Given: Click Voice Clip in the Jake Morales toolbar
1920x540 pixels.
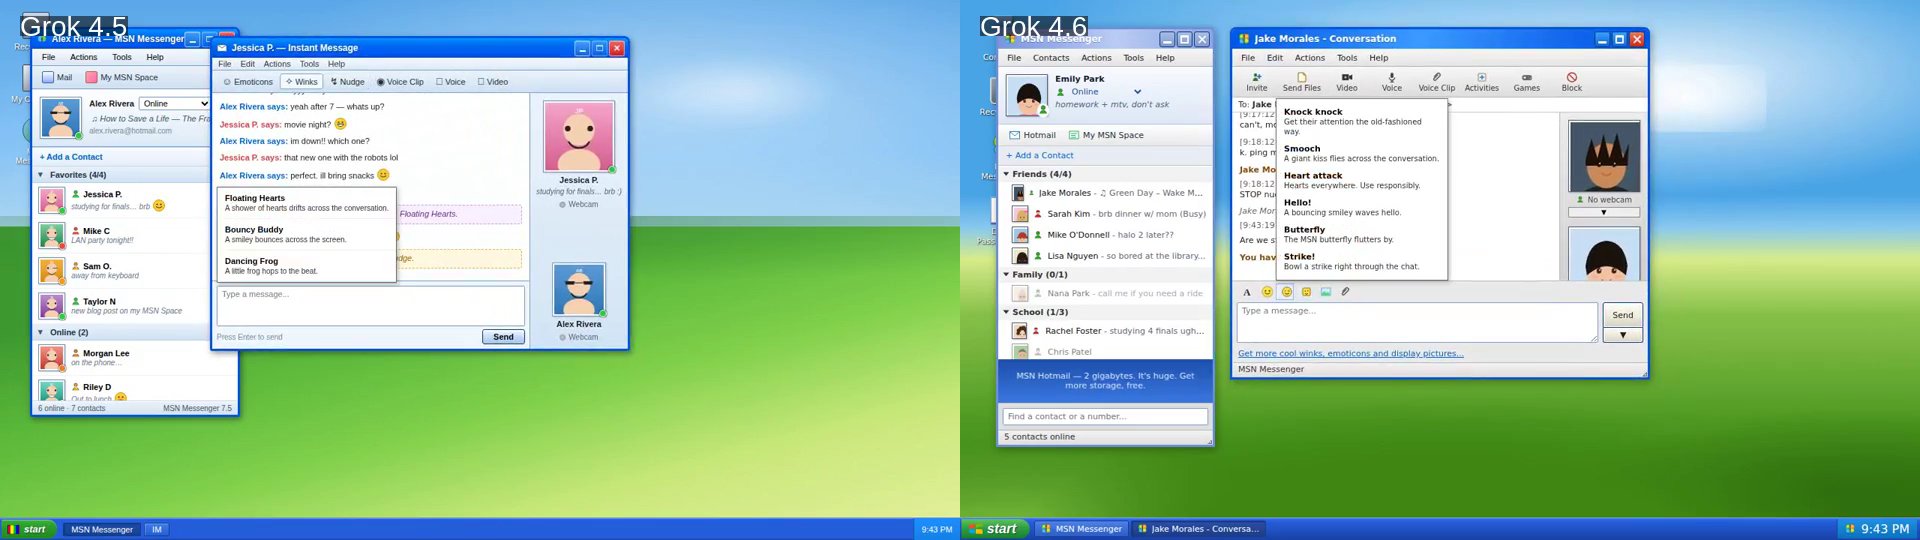Looking at the screenshot, I should point(1437,82).
